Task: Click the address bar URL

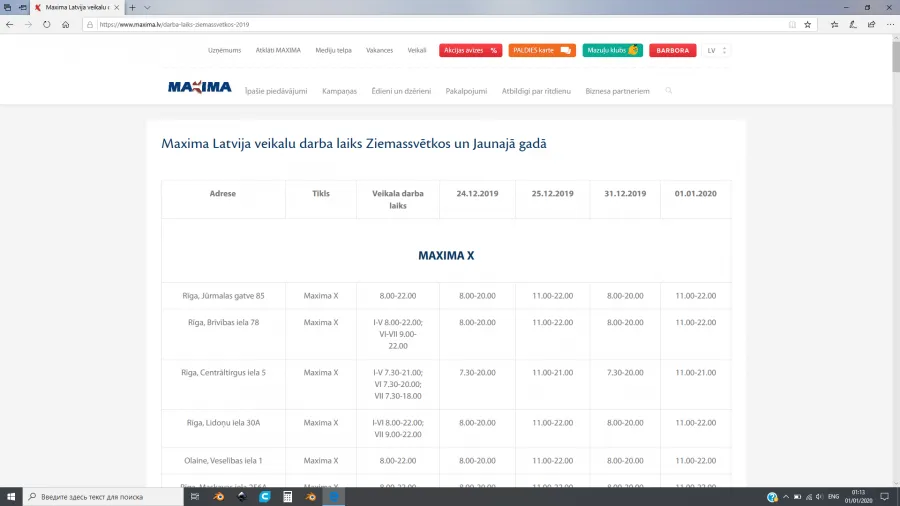Action: click(x=174, y=25)
